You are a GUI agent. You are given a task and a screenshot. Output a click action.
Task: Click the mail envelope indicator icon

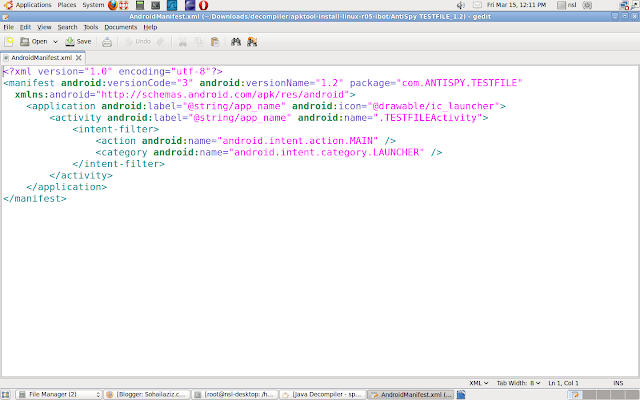477,5
